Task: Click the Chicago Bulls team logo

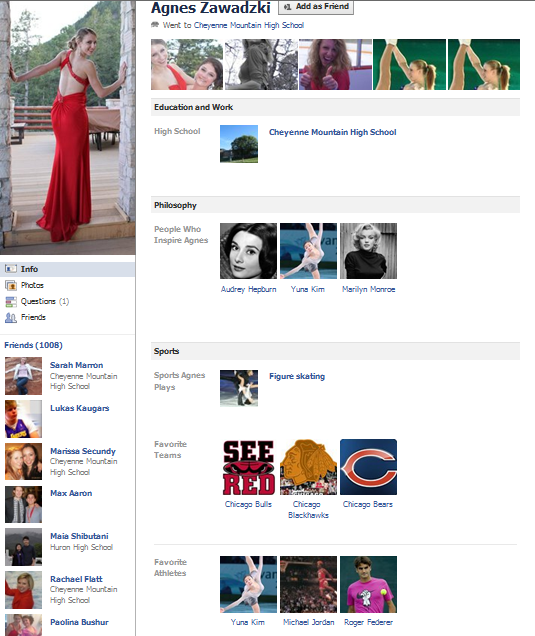Action: (x=248, y=467)
